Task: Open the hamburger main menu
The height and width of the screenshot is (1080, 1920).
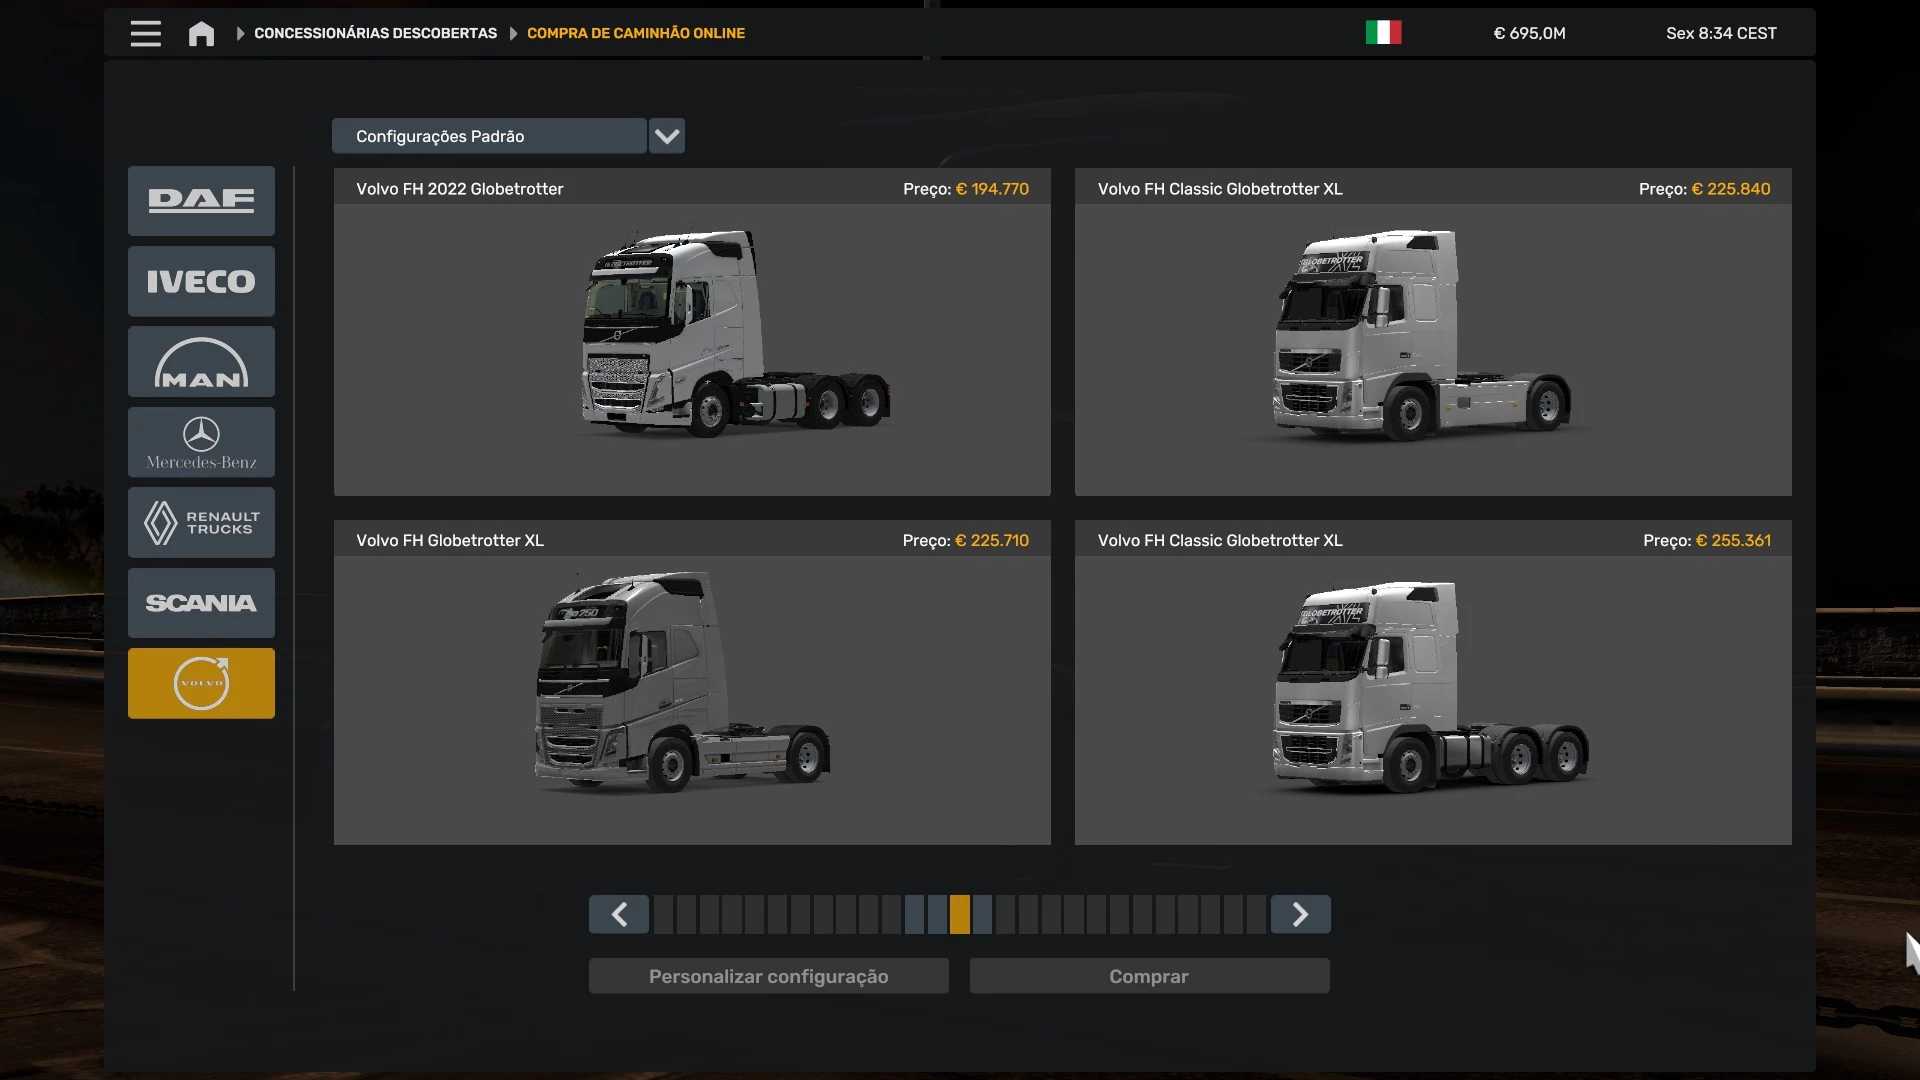Action: coord(145,34)
